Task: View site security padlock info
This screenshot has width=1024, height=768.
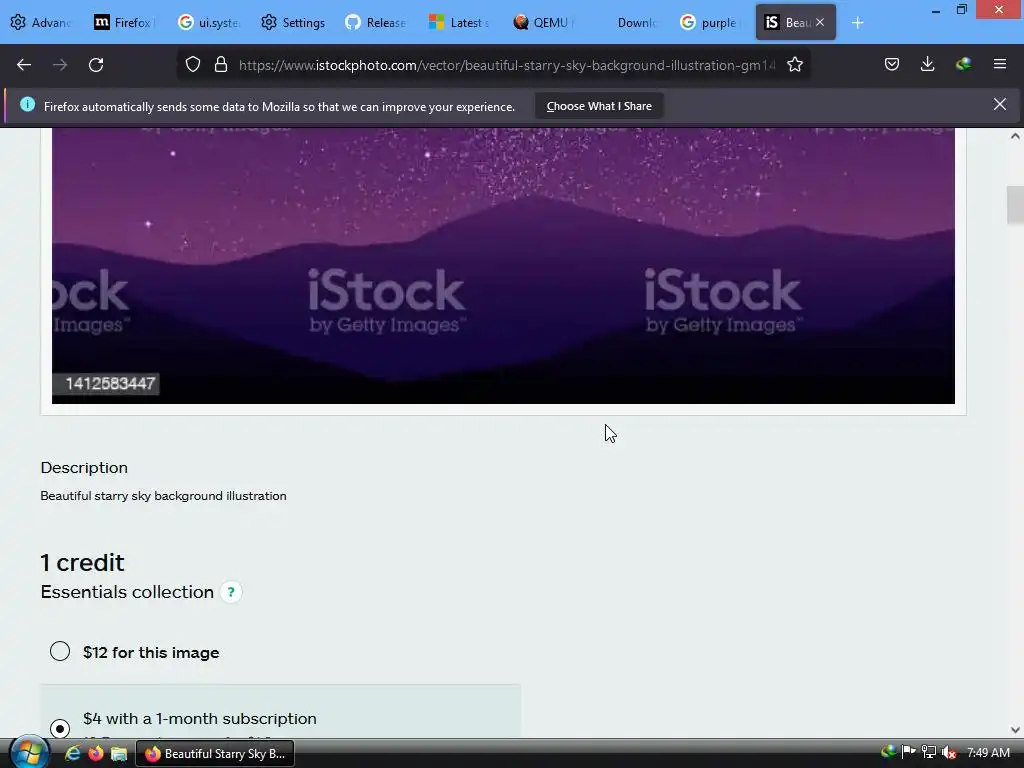Action: 221,65
